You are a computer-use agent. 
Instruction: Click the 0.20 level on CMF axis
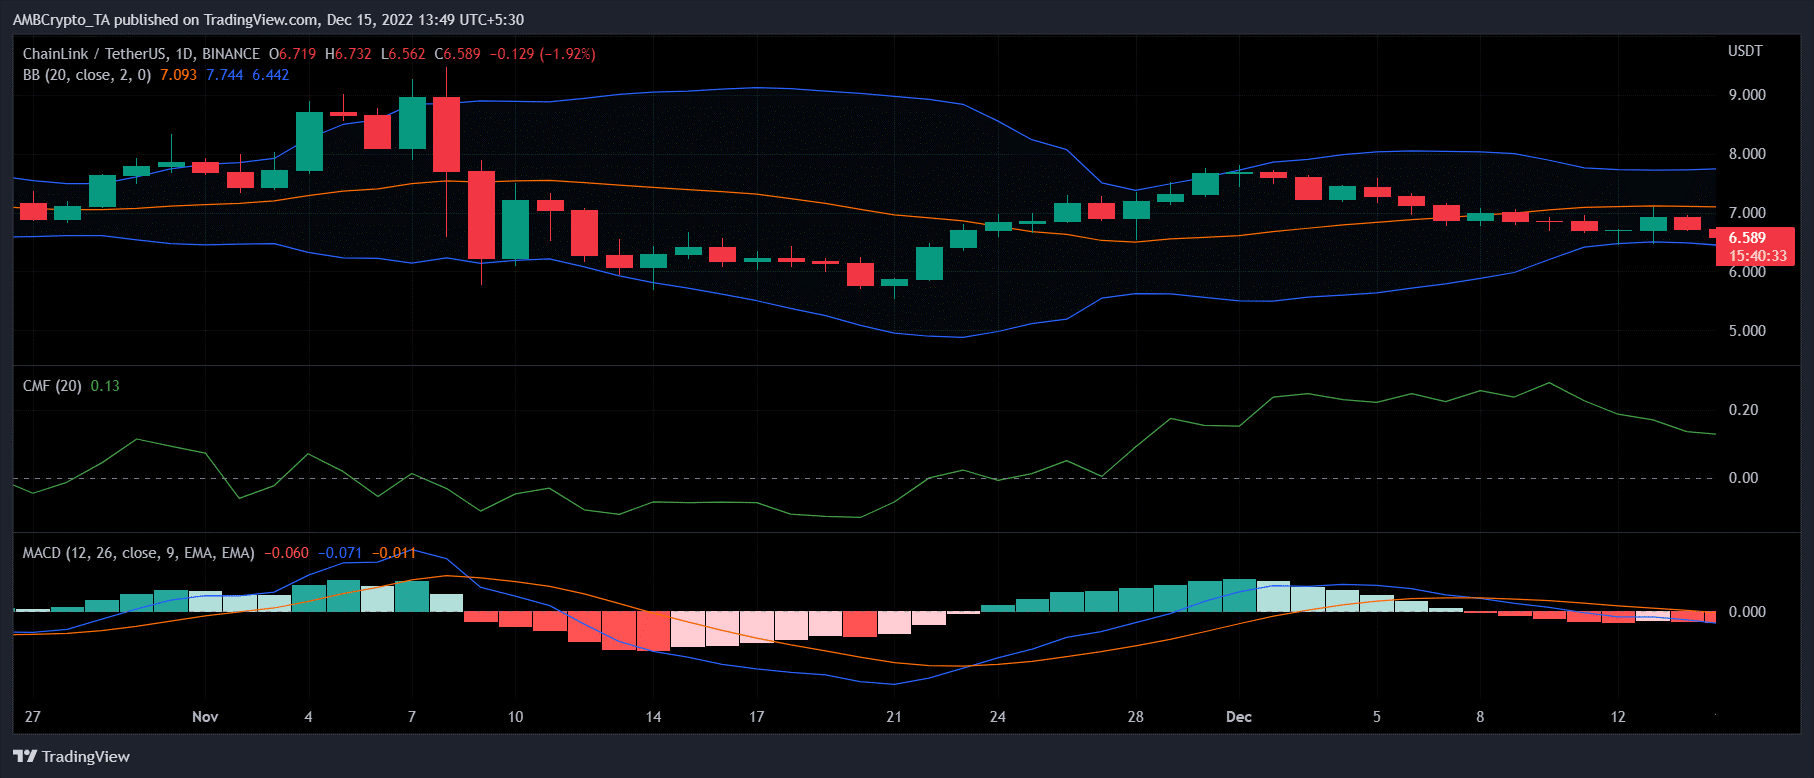(x=1743, y=410)
